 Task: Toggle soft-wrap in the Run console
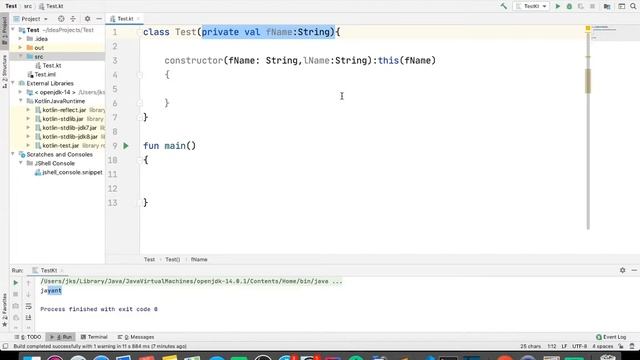[29, 306]
